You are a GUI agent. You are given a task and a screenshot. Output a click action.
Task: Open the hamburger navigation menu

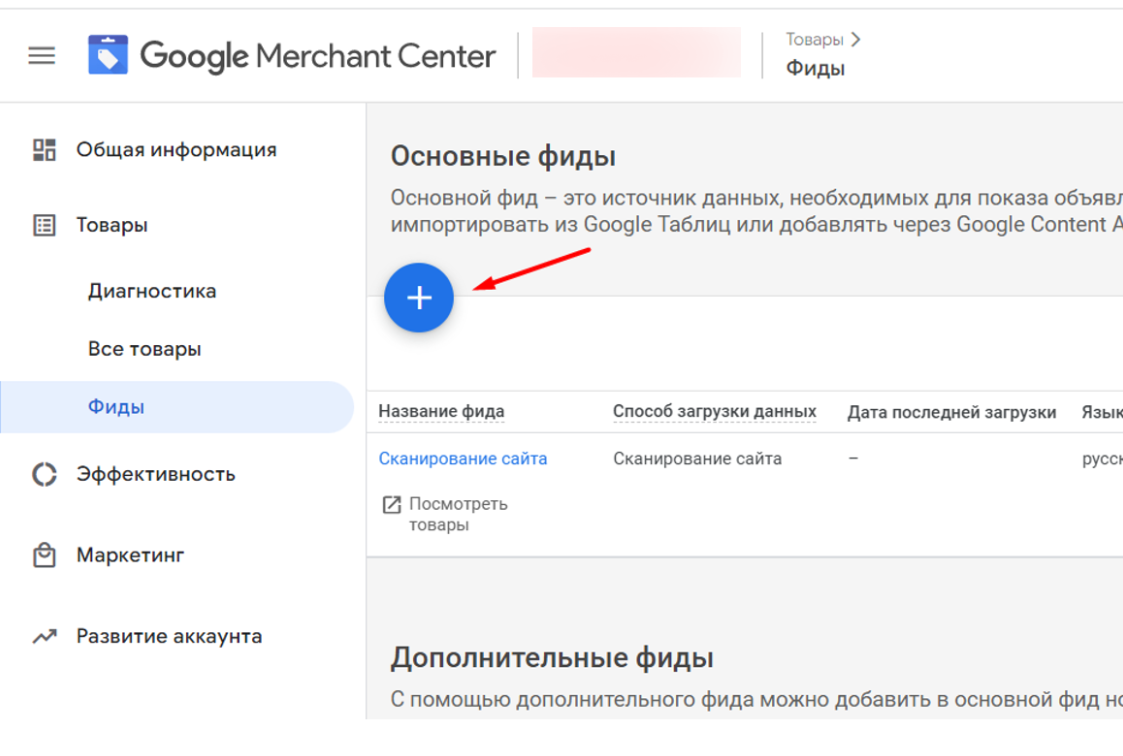(42, 55)
